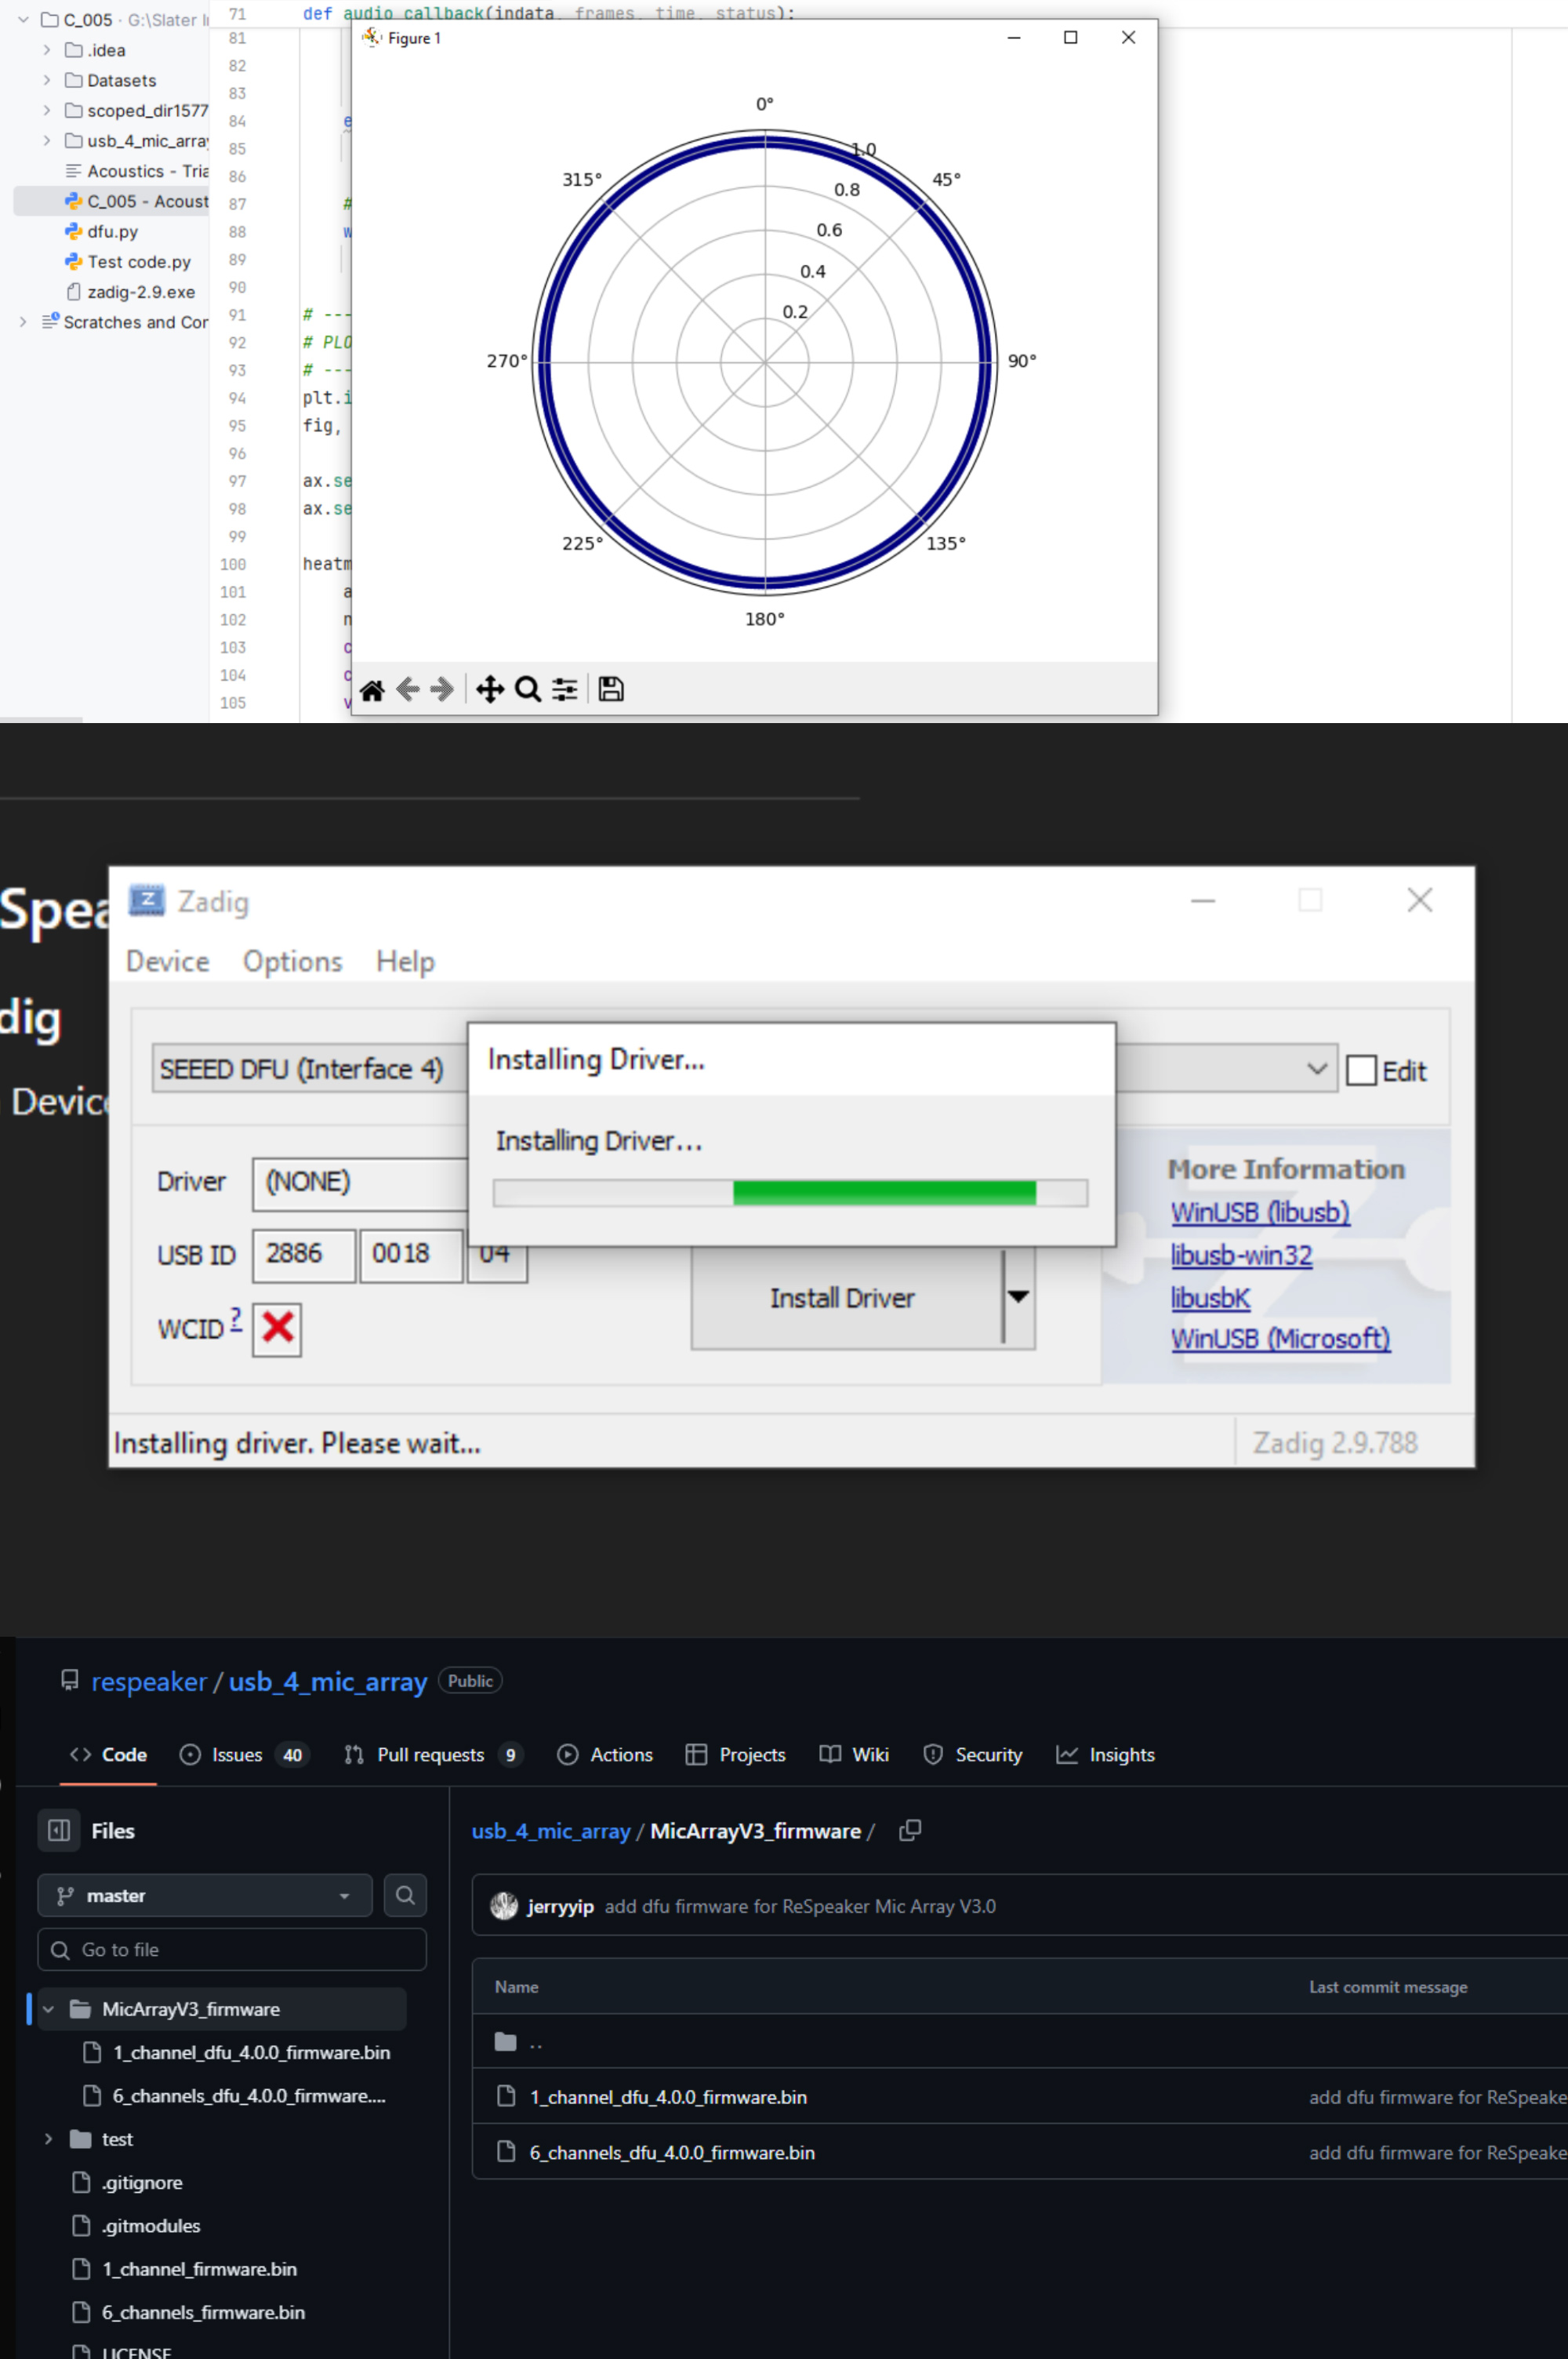Image resolution: width=1568 pixels, height=2359 pixels.
Task: Expand the test folder in file tree
Action: 48,2138
